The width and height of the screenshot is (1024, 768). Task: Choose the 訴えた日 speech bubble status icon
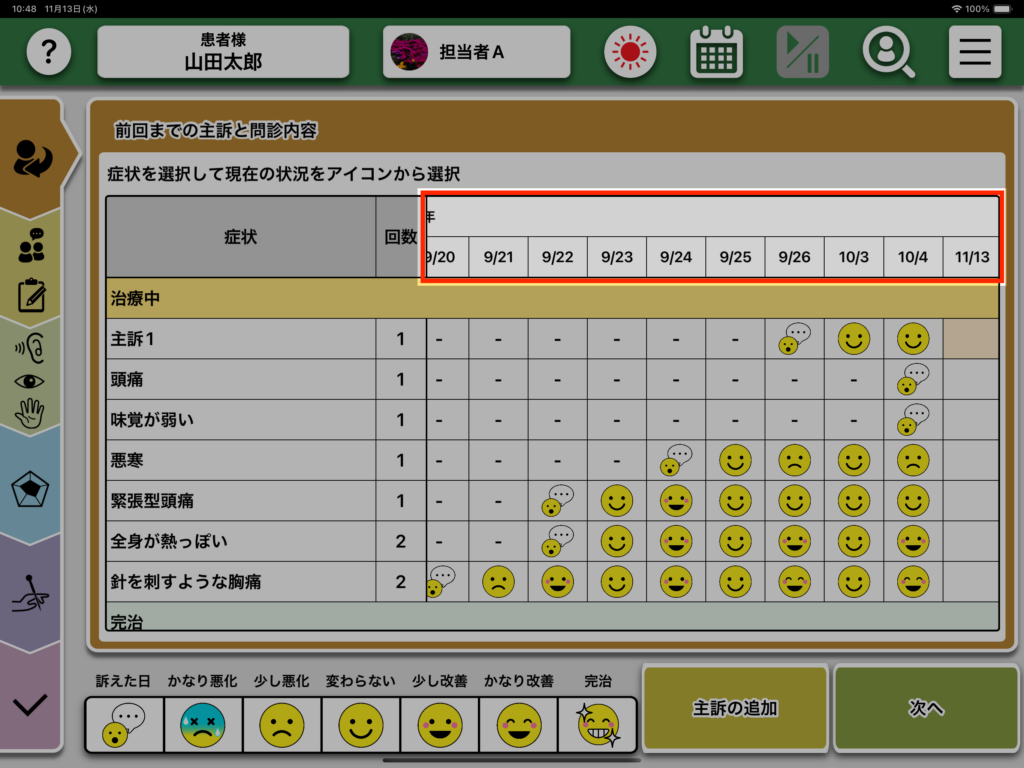coord(124,724)
